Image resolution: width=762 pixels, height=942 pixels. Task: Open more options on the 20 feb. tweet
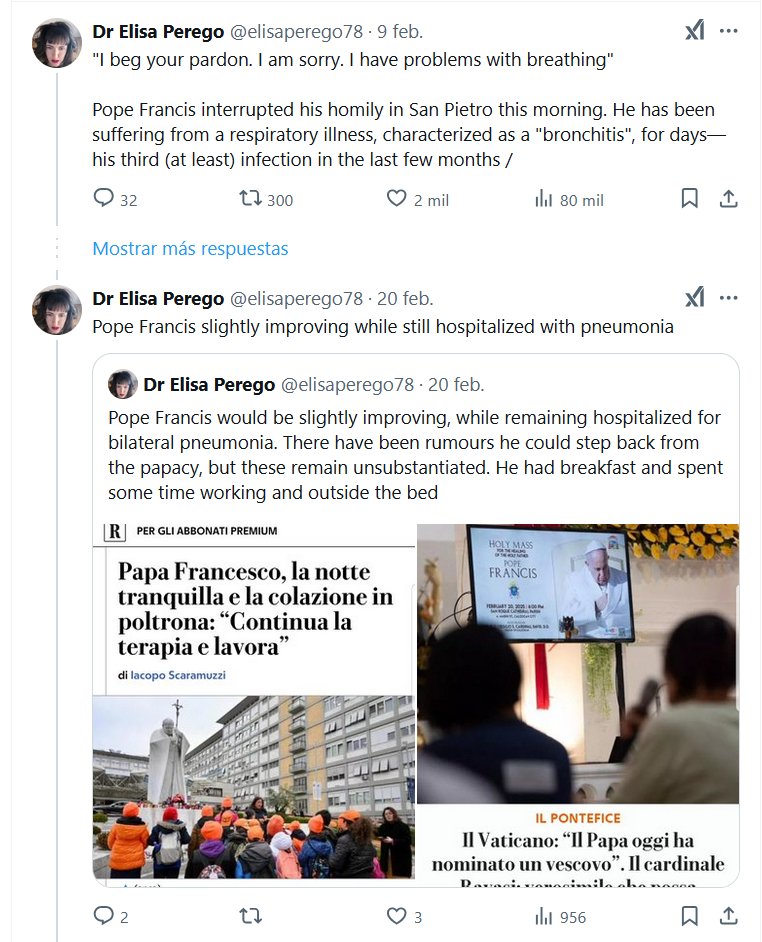pos(729,298)
